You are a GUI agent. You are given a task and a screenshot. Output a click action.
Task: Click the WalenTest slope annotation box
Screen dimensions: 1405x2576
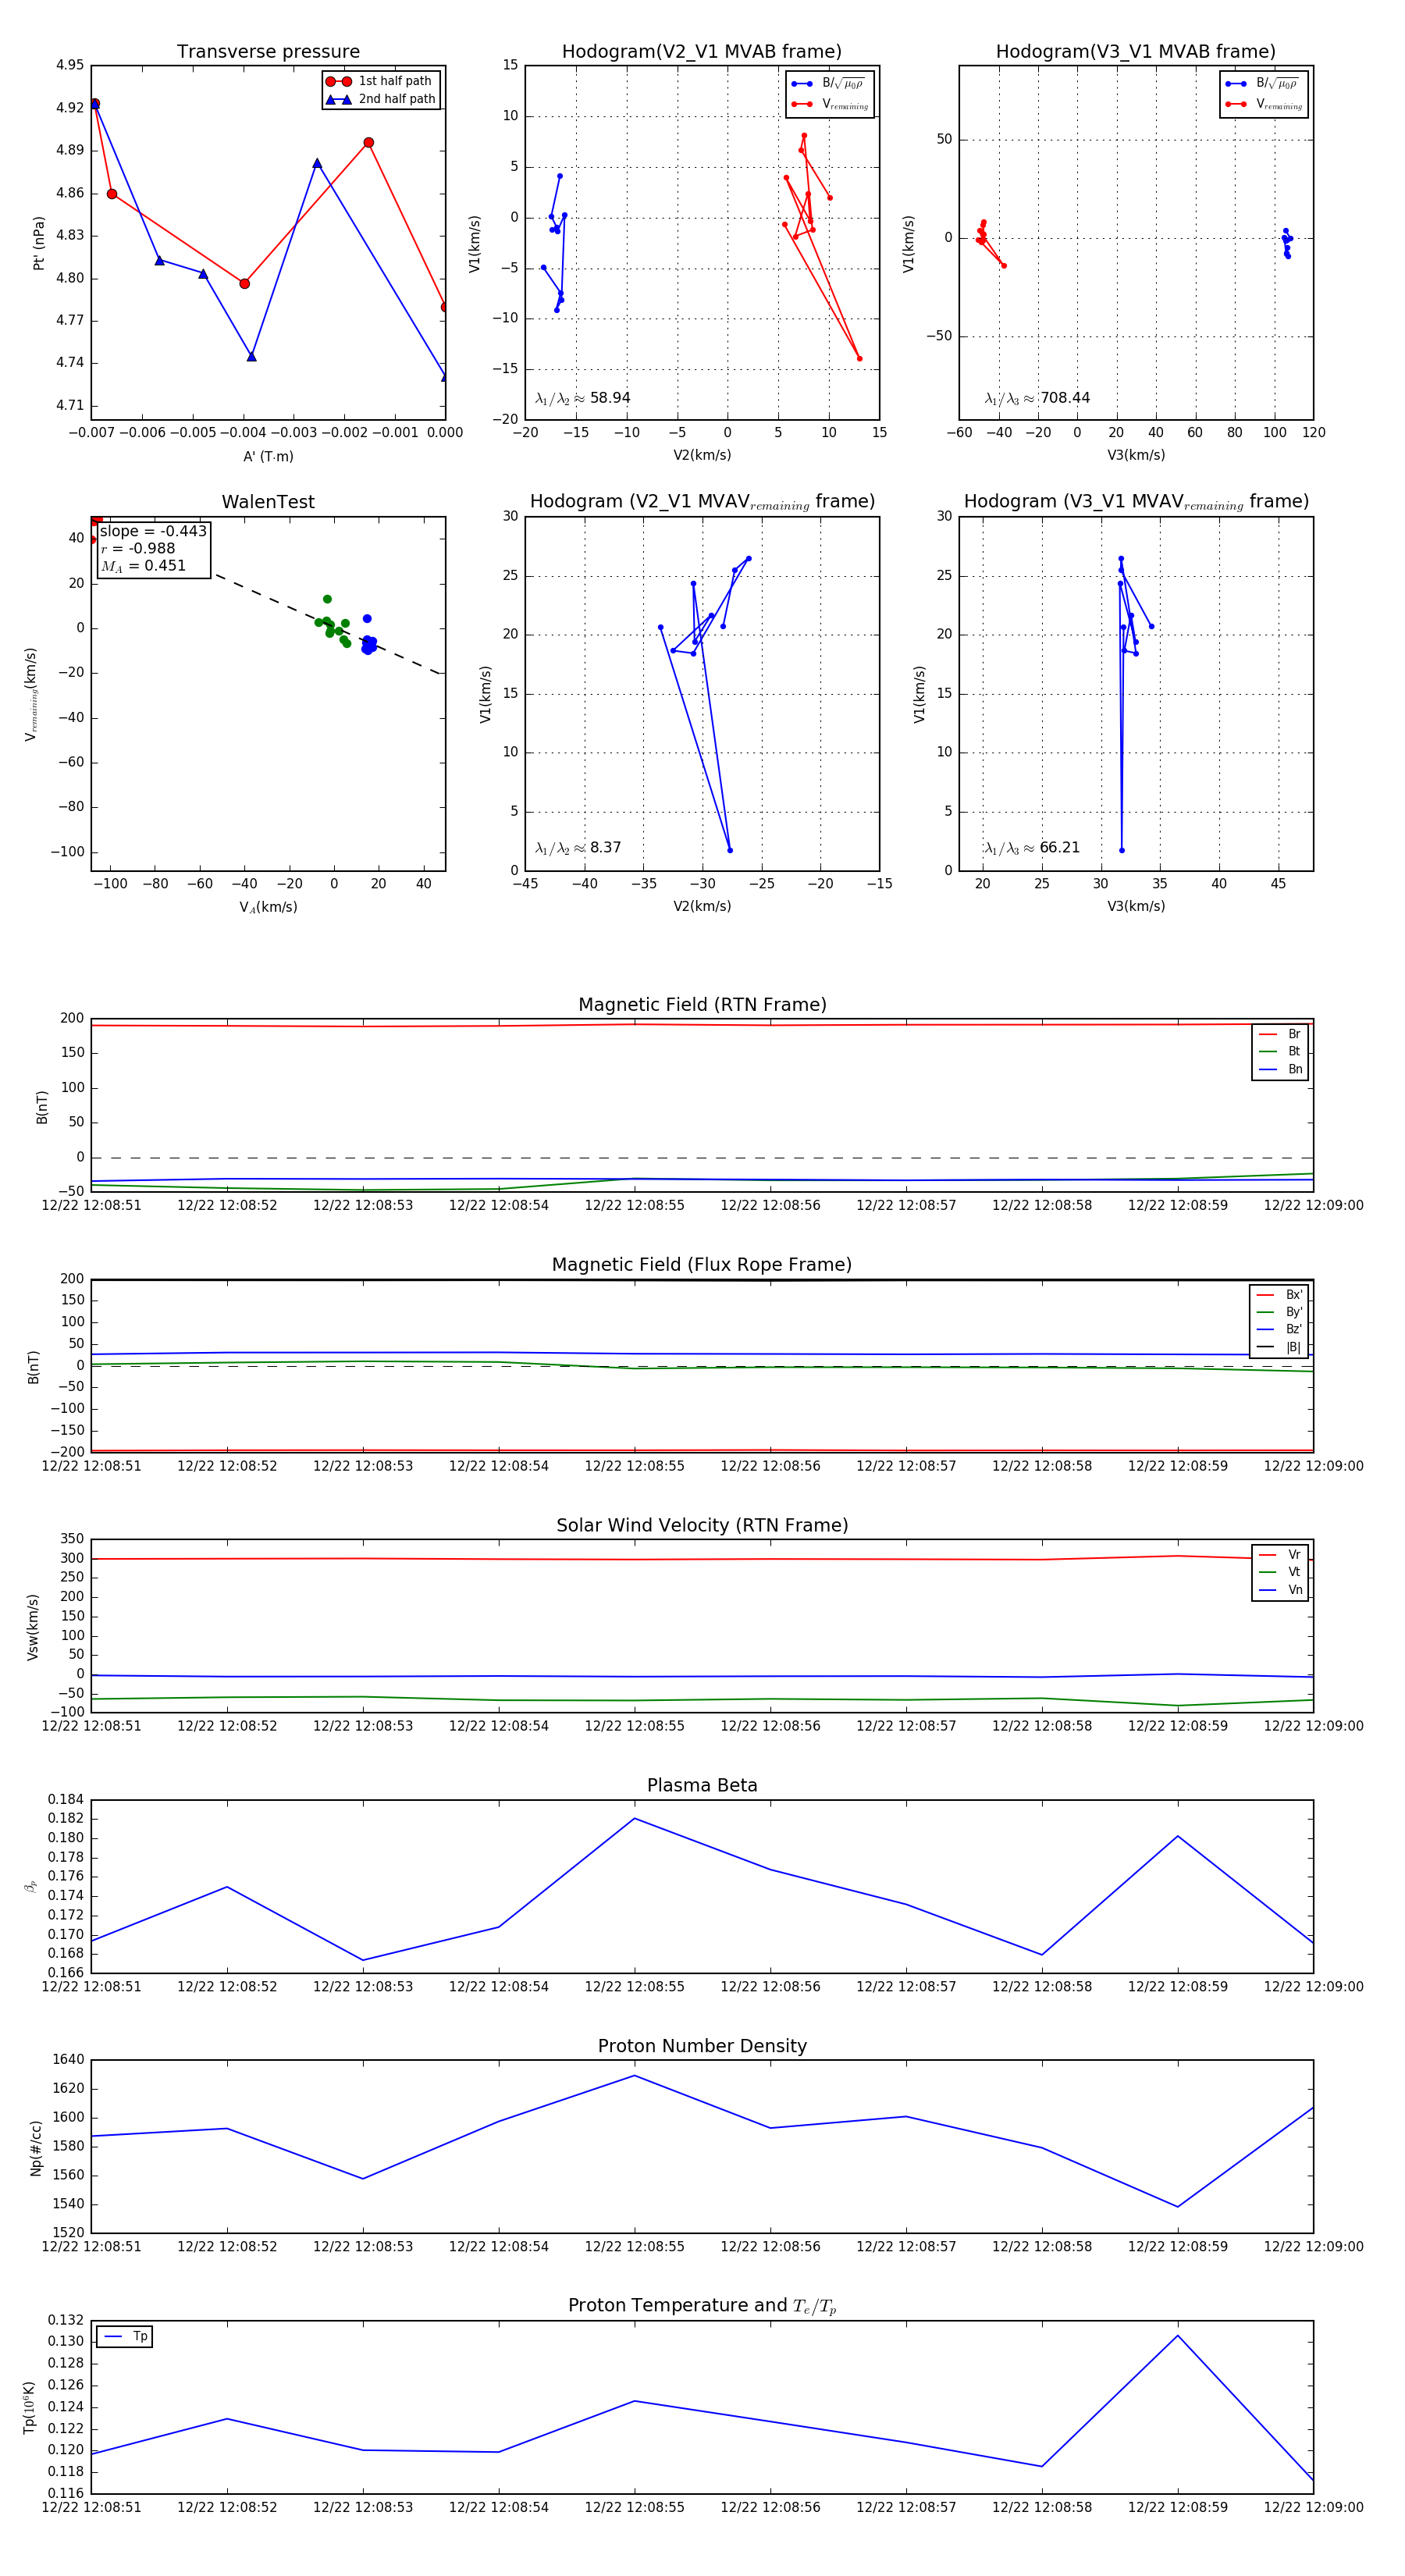pyautogui.click(x=153, y=548)
